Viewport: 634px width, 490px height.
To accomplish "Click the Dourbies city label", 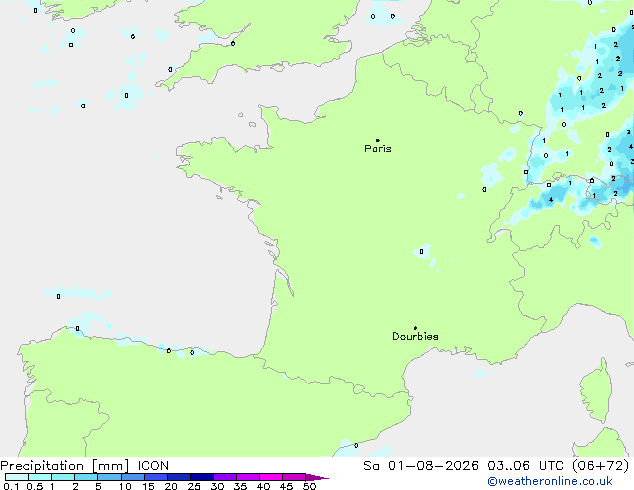I will click(x=415, y=336).
